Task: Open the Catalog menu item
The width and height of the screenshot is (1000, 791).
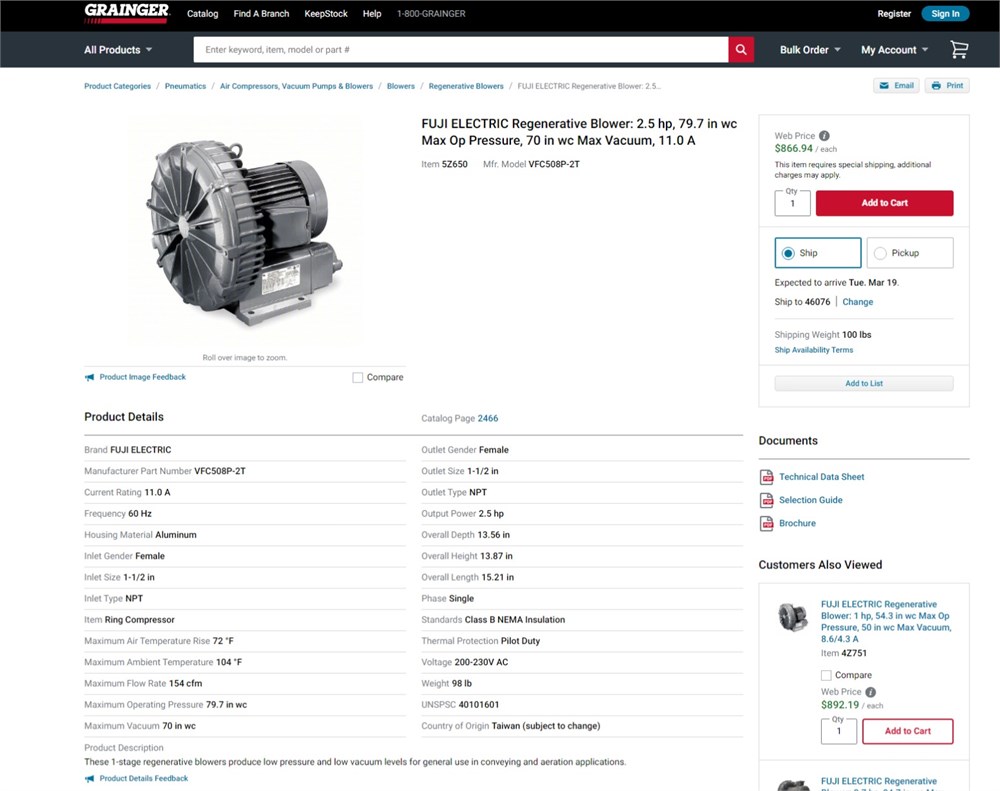Action: click(202, 13)
